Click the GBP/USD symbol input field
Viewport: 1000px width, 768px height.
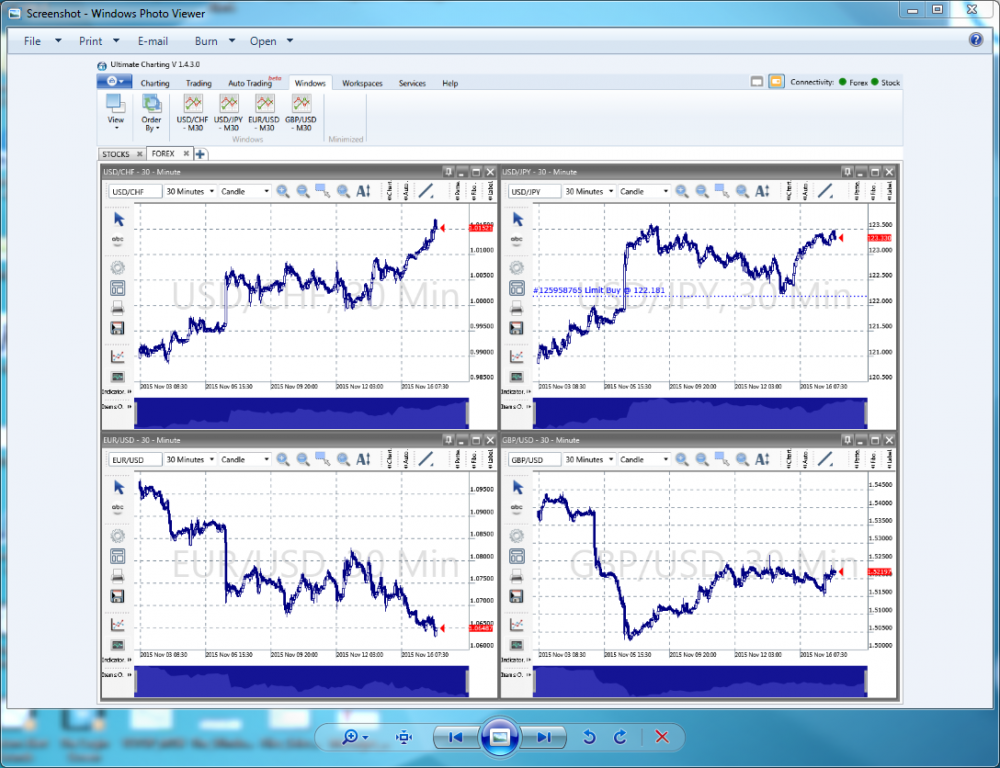pos(534,459)
